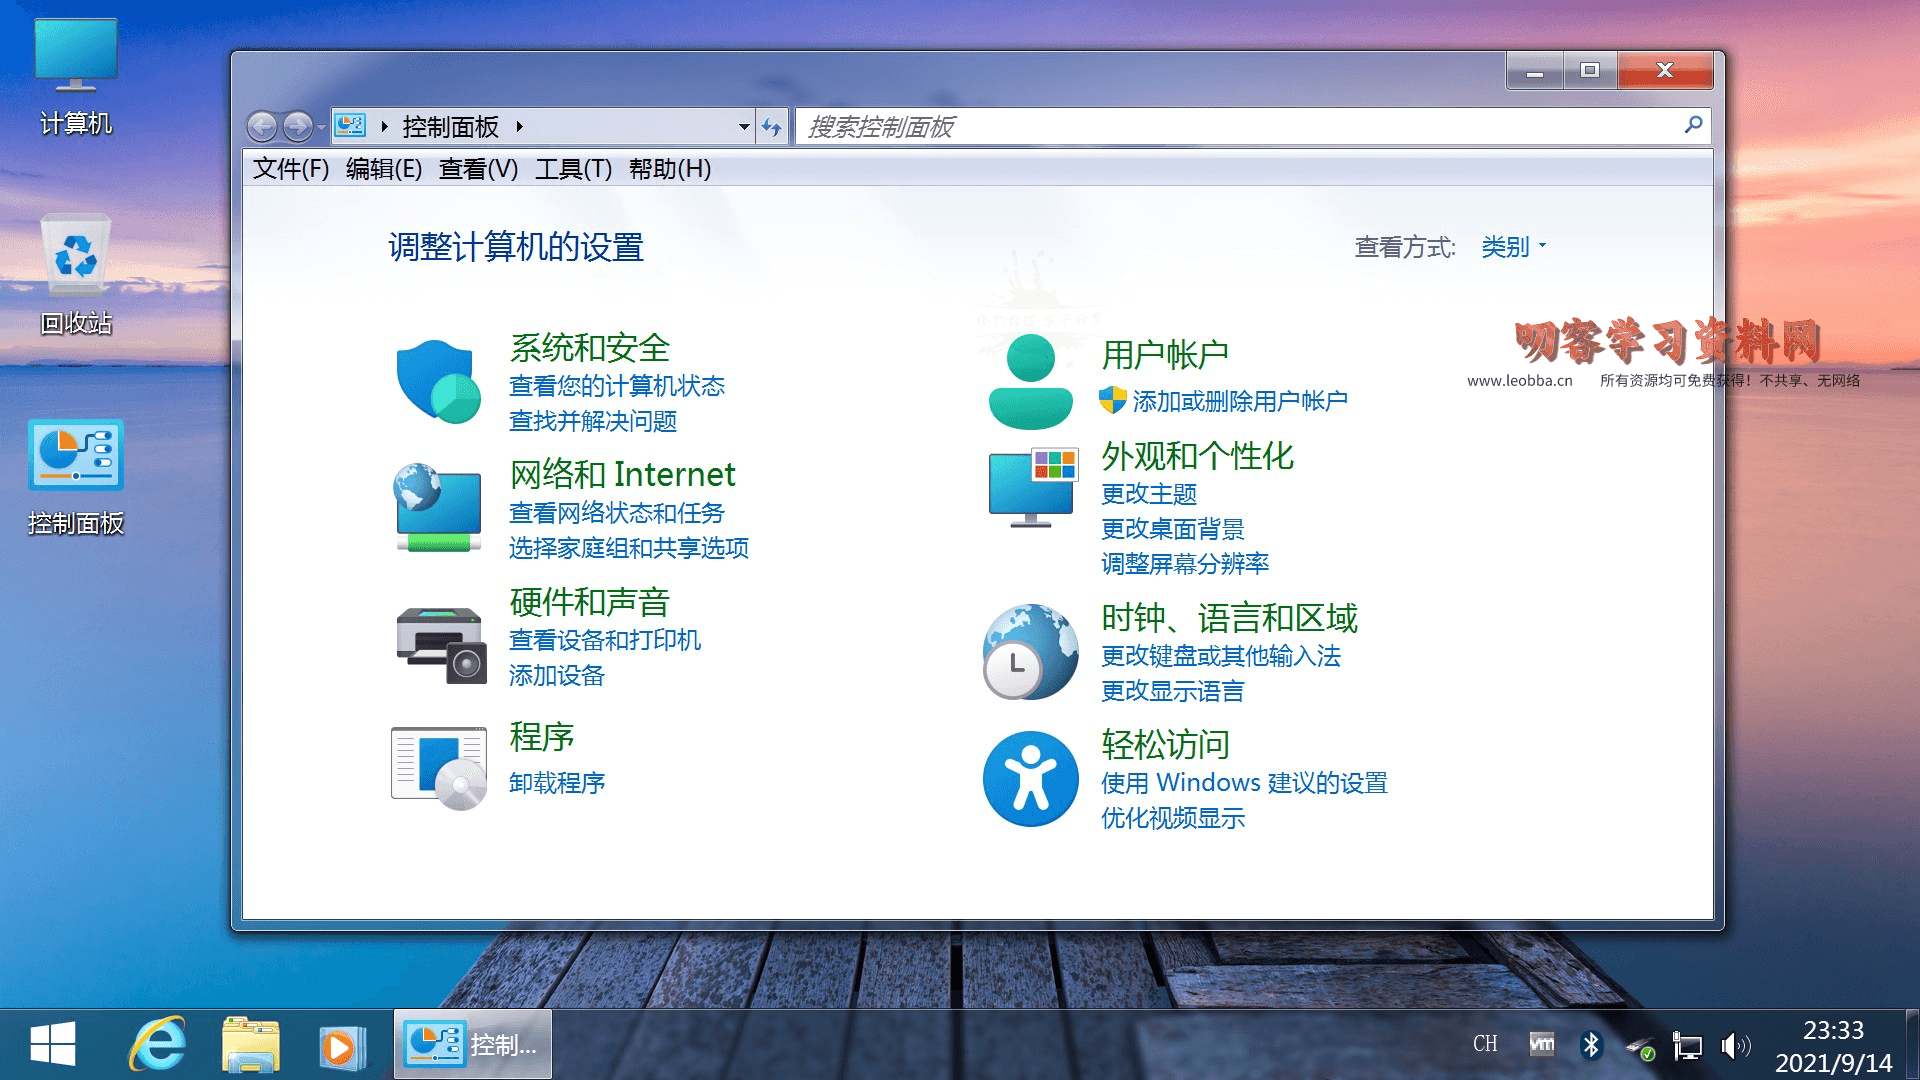Click the 更改桌面背景 link
1920x1080 pixels.
point(1172,529)
